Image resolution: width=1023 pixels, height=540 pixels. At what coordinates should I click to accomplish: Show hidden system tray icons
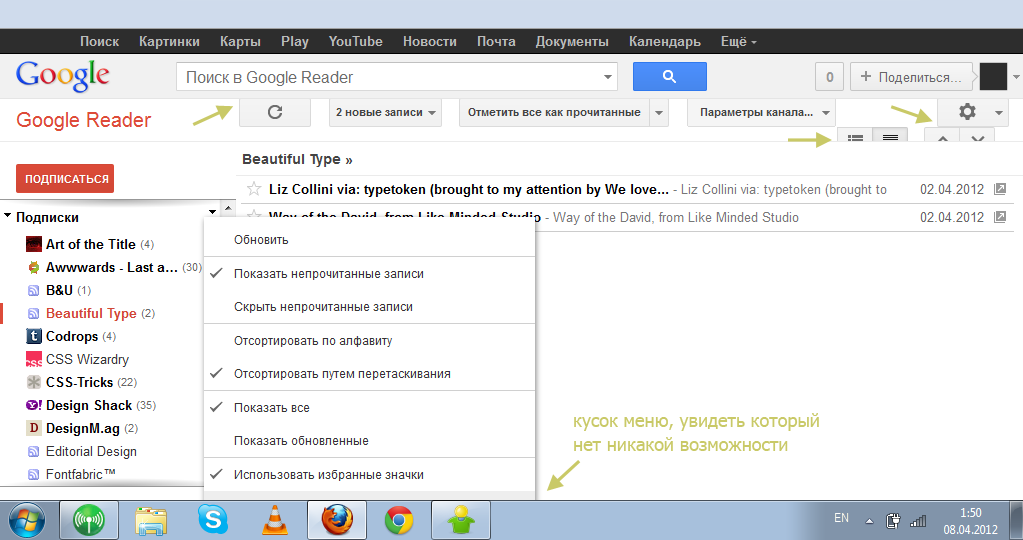pyautogui.click(x=869, y=521)
